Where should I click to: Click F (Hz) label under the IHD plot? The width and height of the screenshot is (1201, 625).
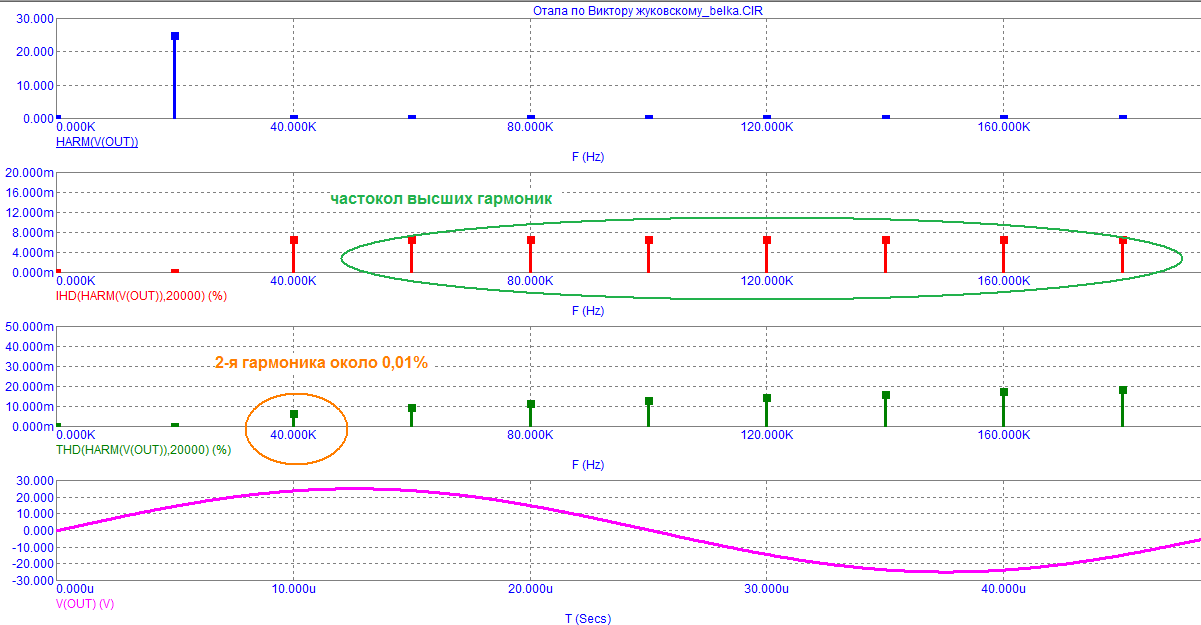[588, 311]
